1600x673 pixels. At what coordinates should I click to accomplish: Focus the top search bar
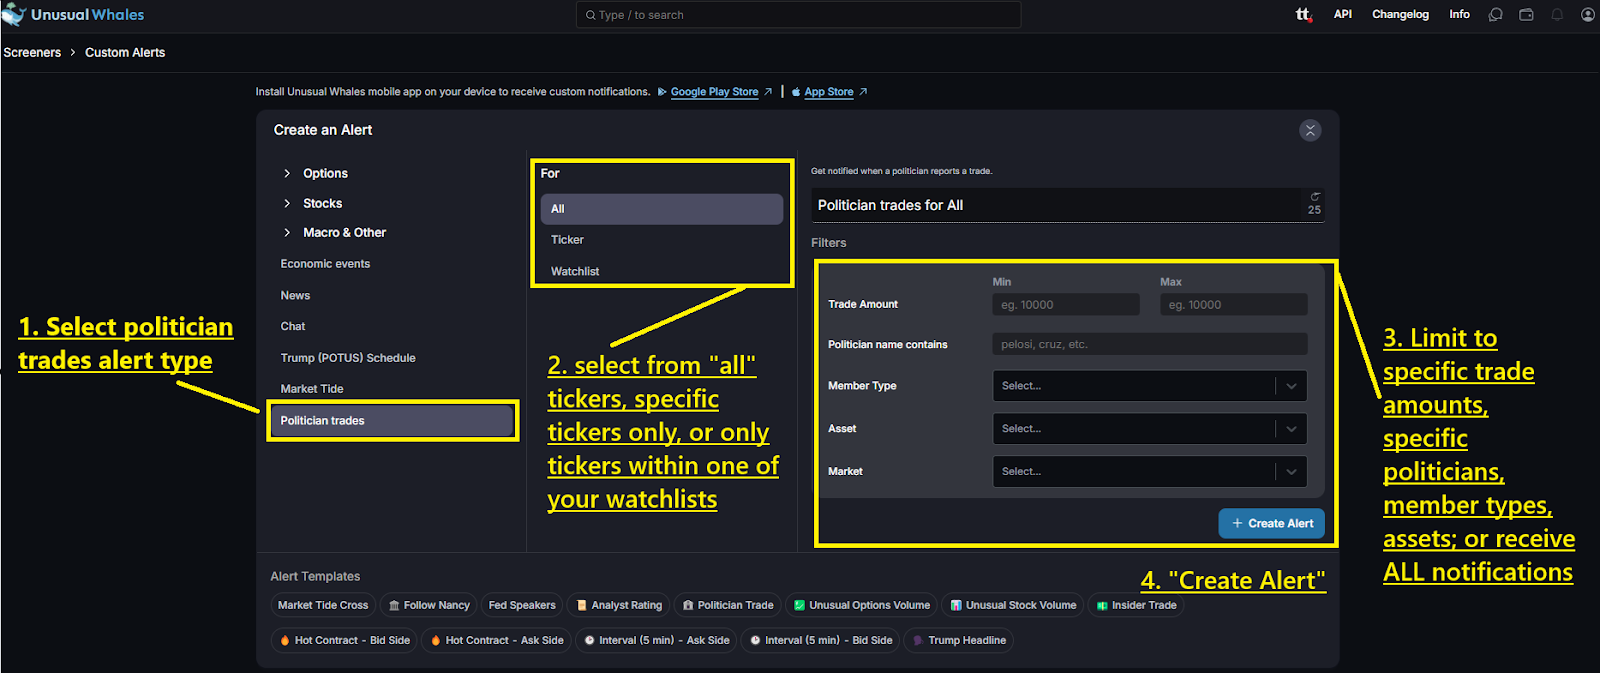click(798, 15)
